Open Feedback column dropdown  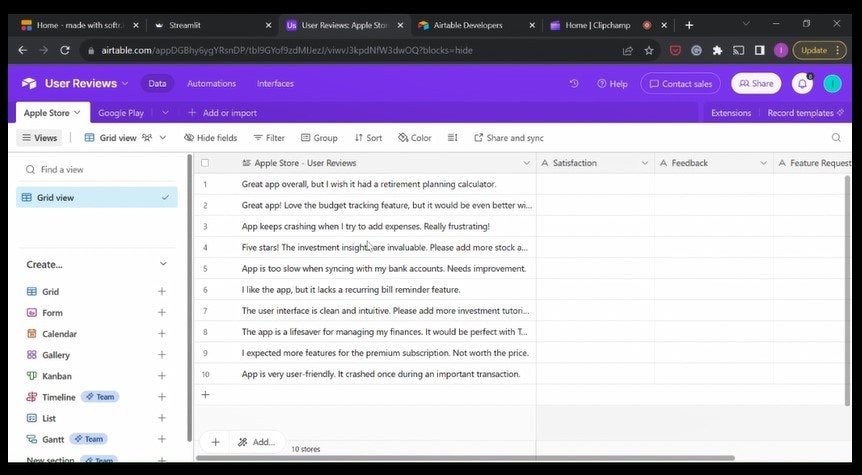[764, 163]
